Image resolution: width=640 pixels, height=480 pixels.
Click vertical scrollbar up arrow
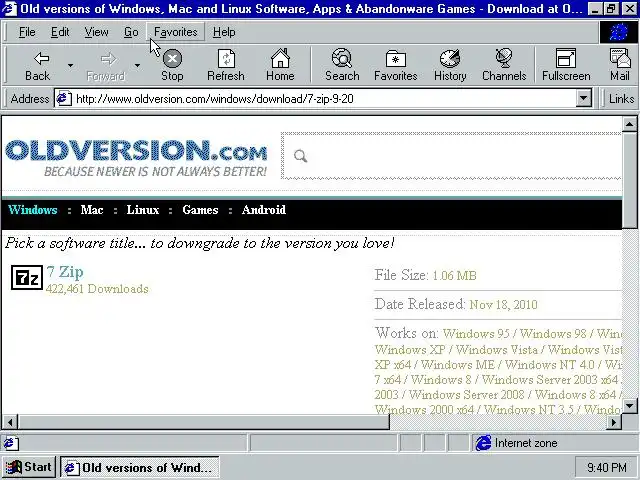(629, 124)
